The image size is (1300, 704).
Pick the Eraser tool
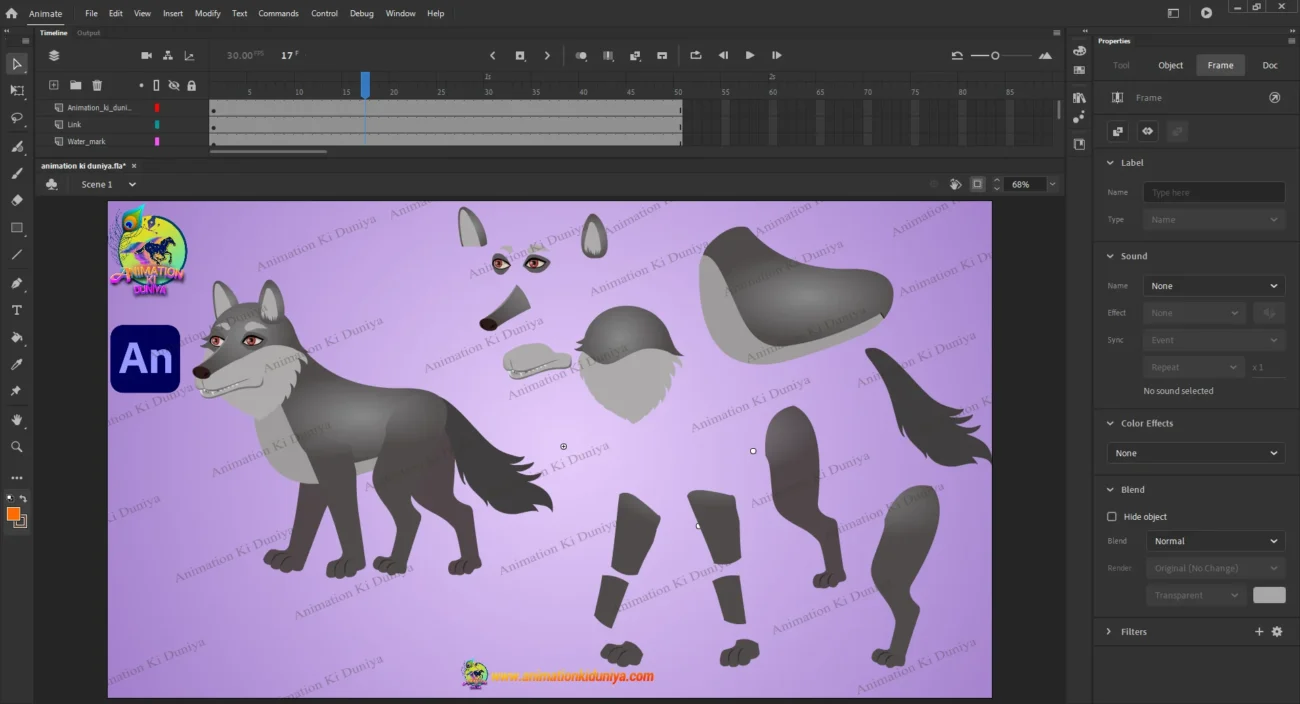[17, 200]
